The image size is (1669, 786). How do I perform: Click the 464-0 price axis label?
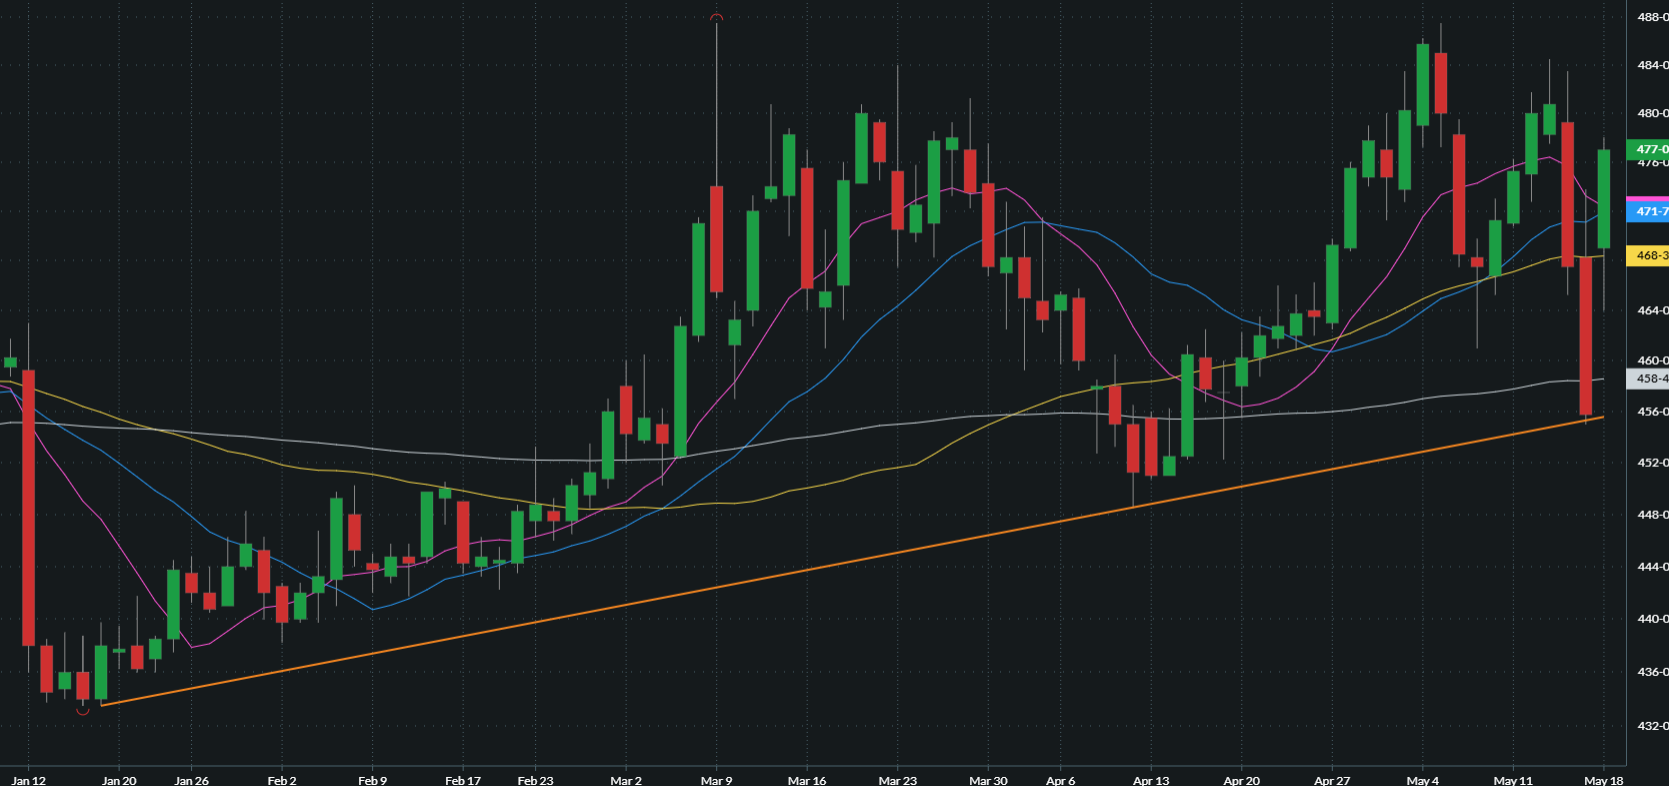click(1652, 310)
